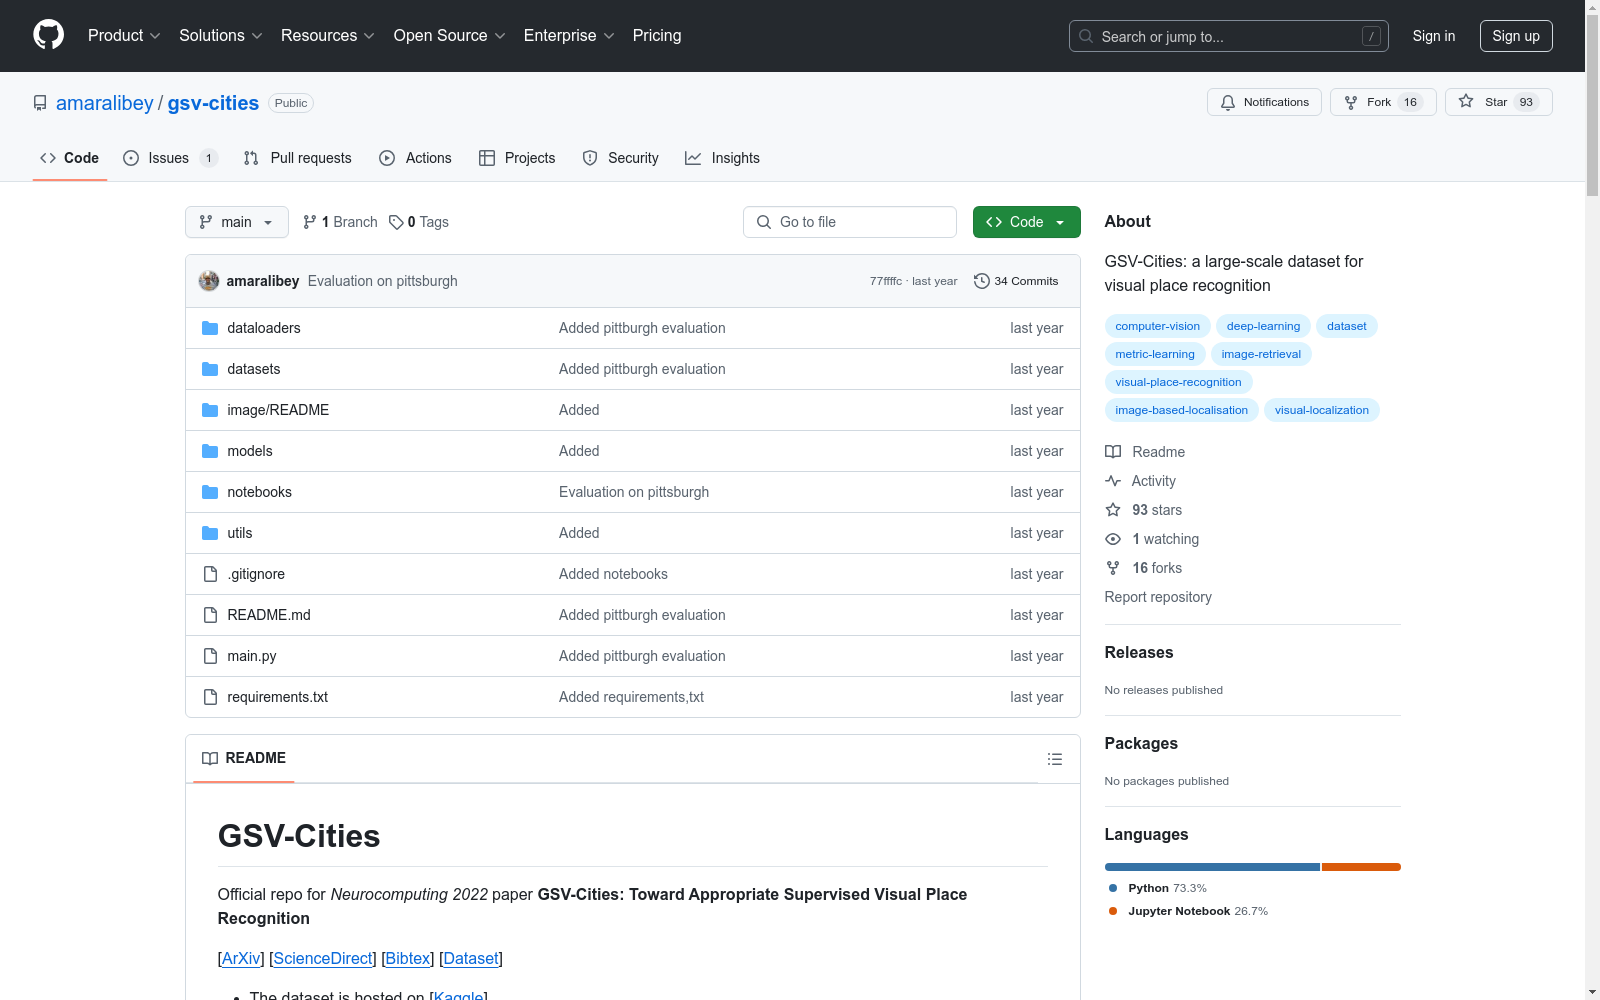Click the amaralibey avatar image
This screenshot has width=1600, height=1000.
[x=209, y=281]
